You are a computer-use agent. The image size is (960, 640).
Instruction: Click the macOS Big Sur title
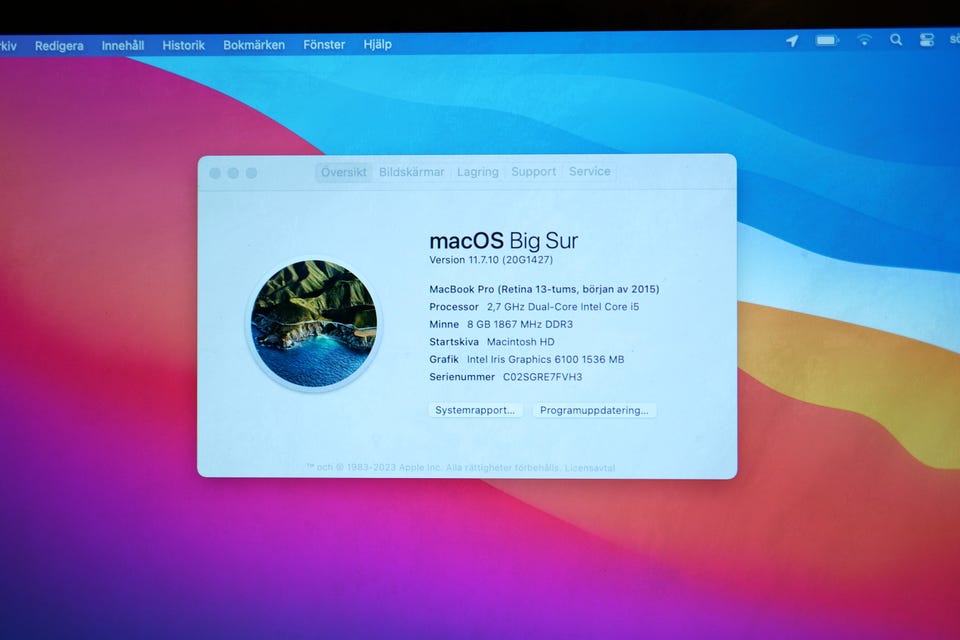[x=503, y=241]
